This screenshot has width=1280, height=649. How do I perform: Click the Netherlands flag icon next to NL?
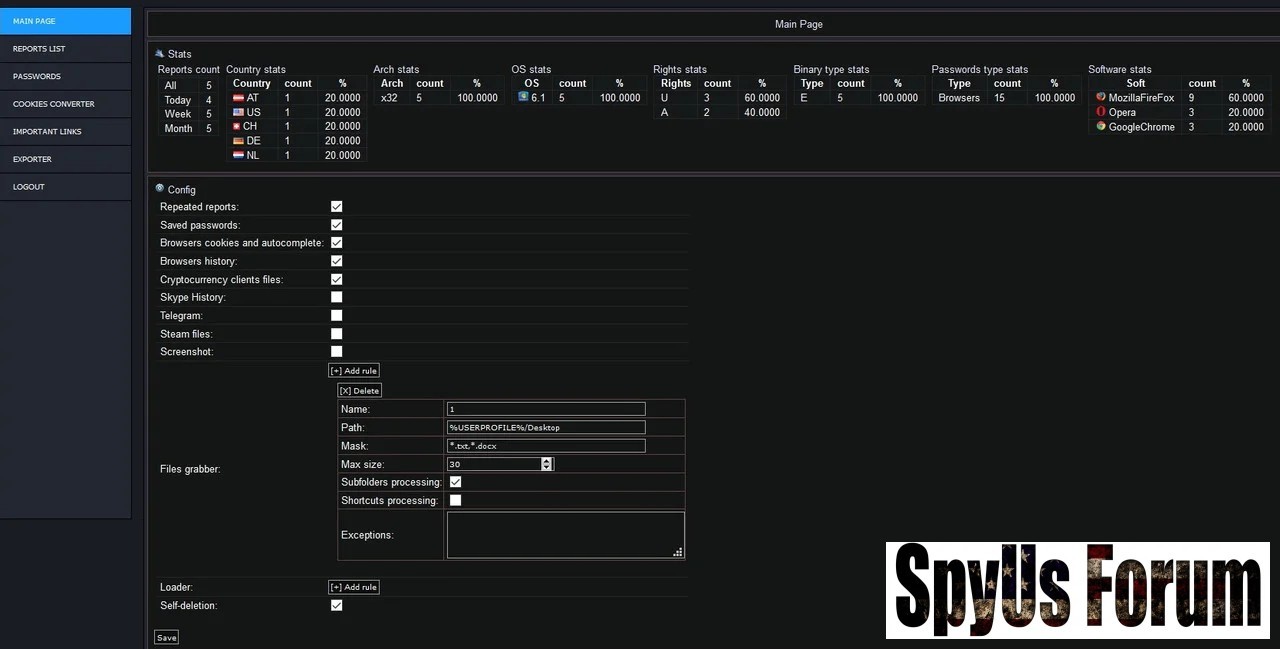pos(238,156)
